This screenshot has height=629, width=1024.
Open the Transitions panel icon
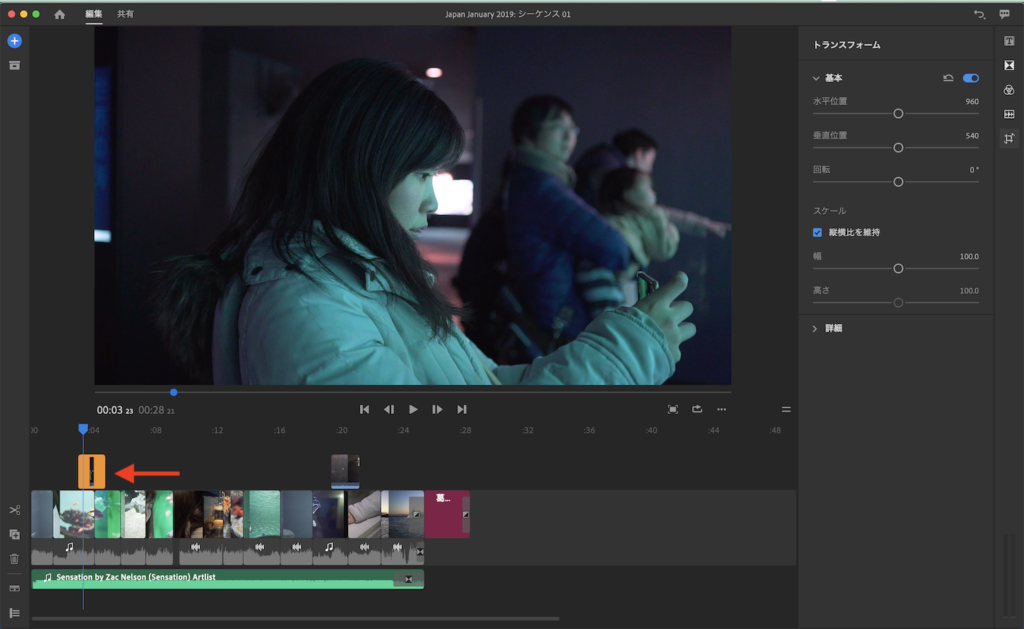[1009, 66]
